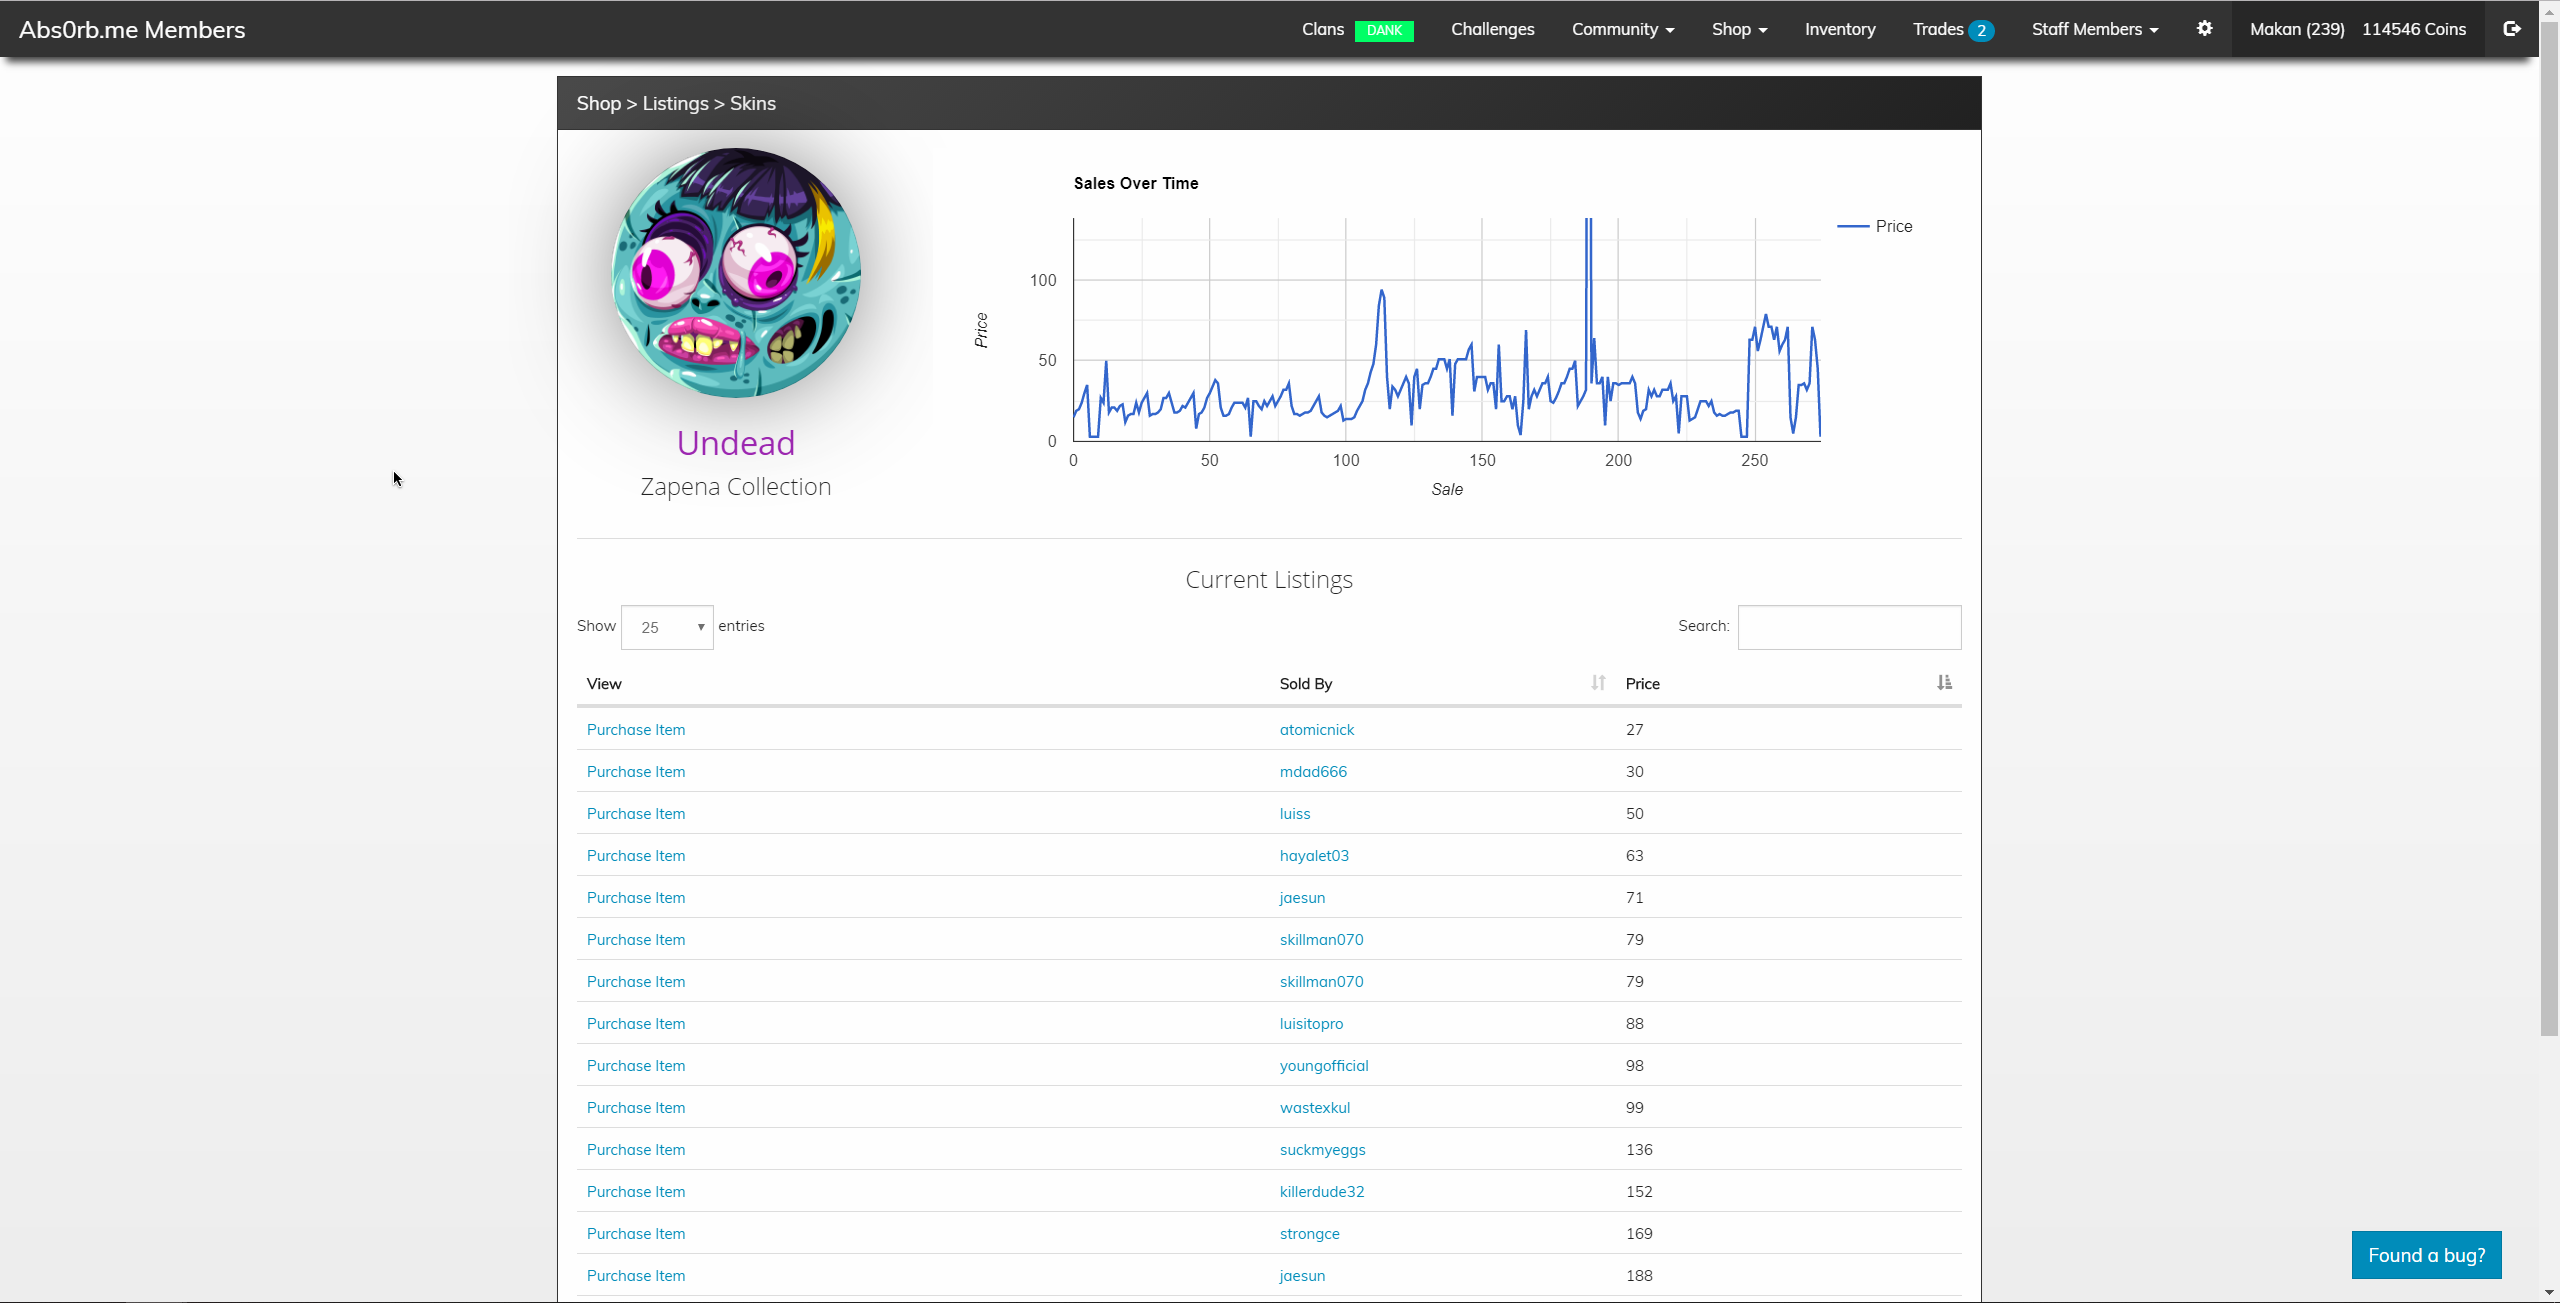
Task: Purchase the item sold by luisitopro
Action: pos(636,1023)
